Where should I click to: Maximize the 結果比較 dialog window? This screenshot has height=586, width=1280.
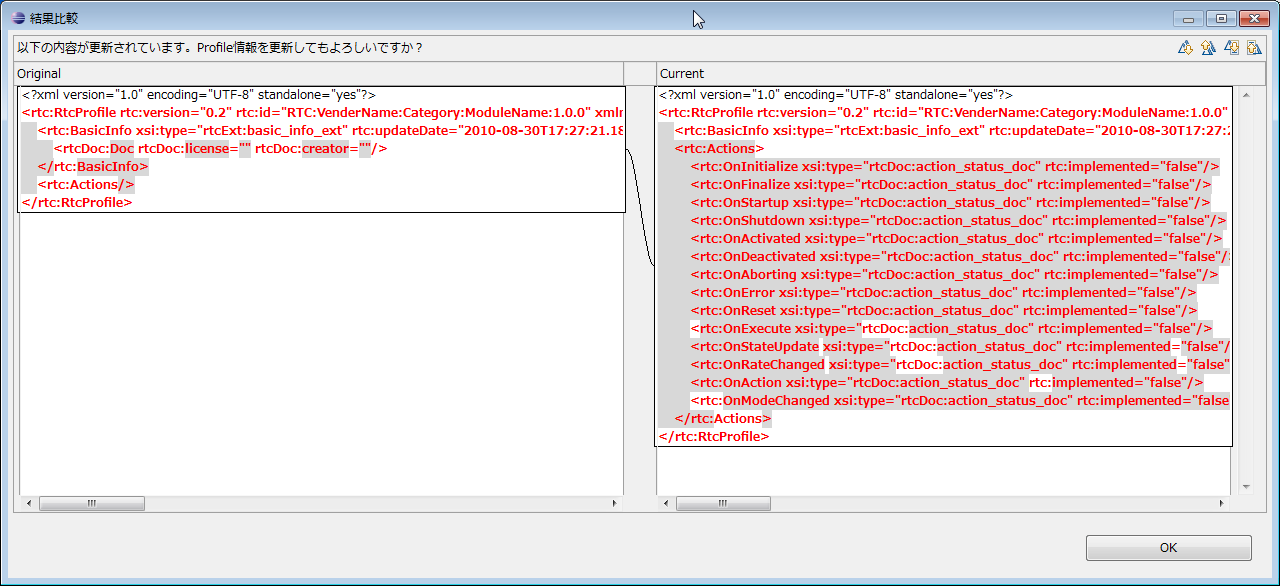point(1220,18)
